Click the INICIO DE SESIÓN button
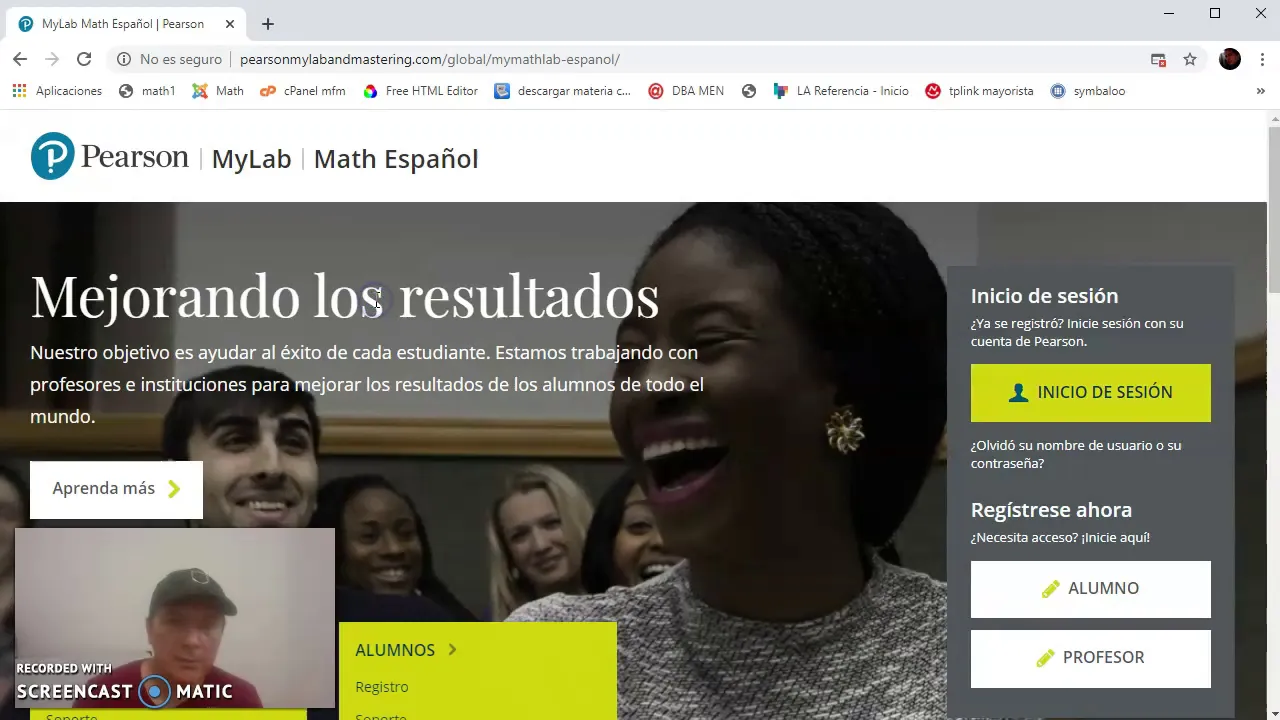The height and width of the screenshot is (720, 1280). (1090, 393)
